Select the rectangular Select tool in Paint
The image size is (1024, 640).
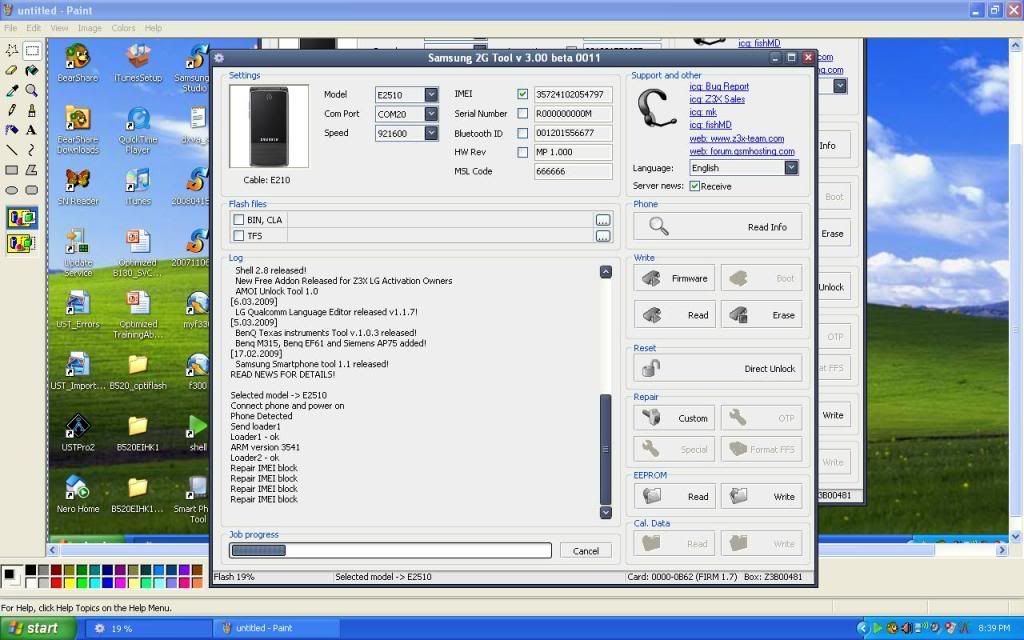31,50
